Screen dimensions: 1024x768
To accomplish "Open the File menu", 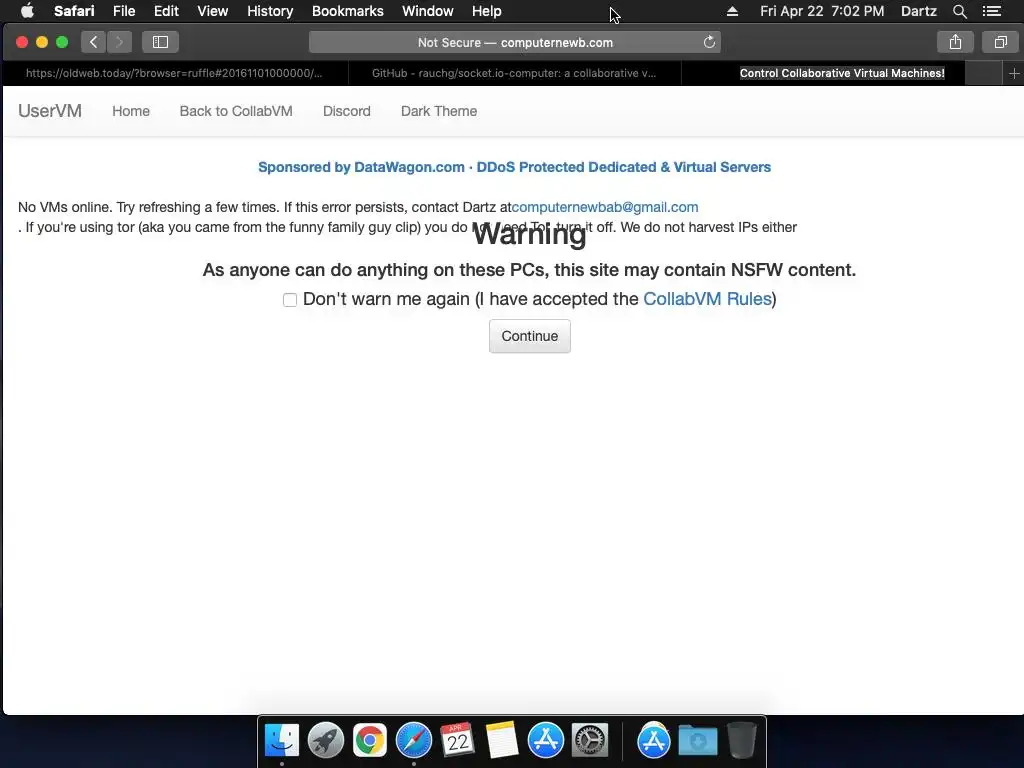I will pyautogui.click(x=123, y=11).
